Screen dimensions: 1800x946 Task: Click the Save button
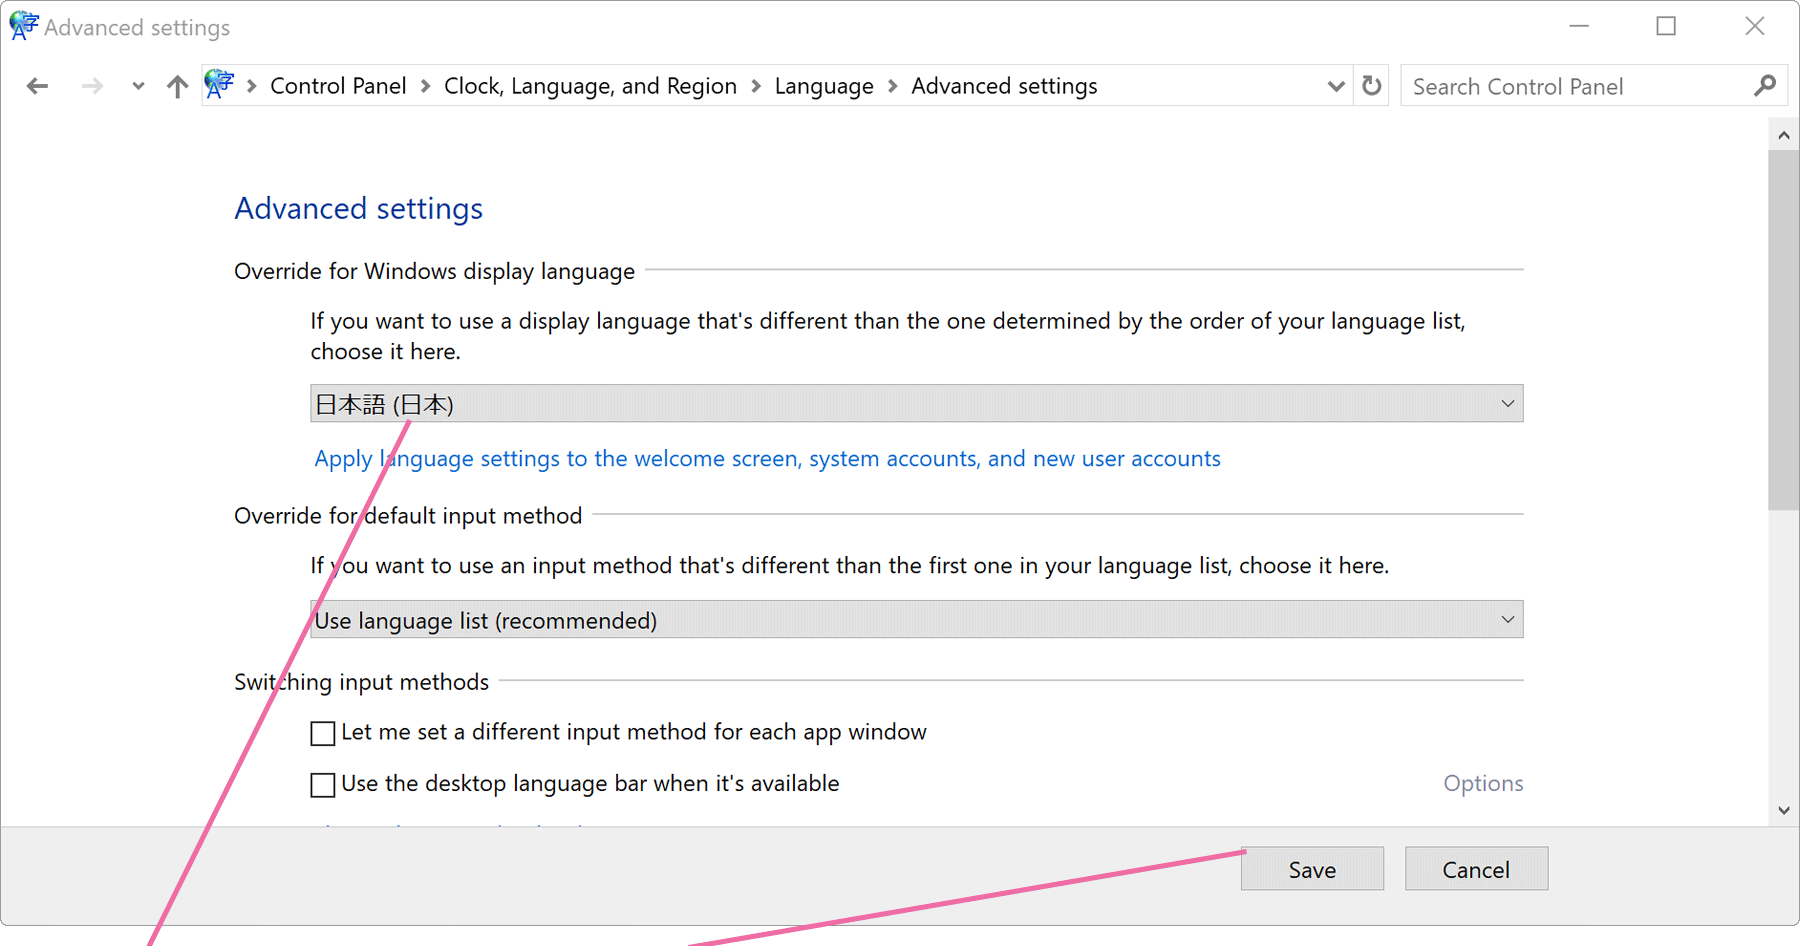point(1312,869)
